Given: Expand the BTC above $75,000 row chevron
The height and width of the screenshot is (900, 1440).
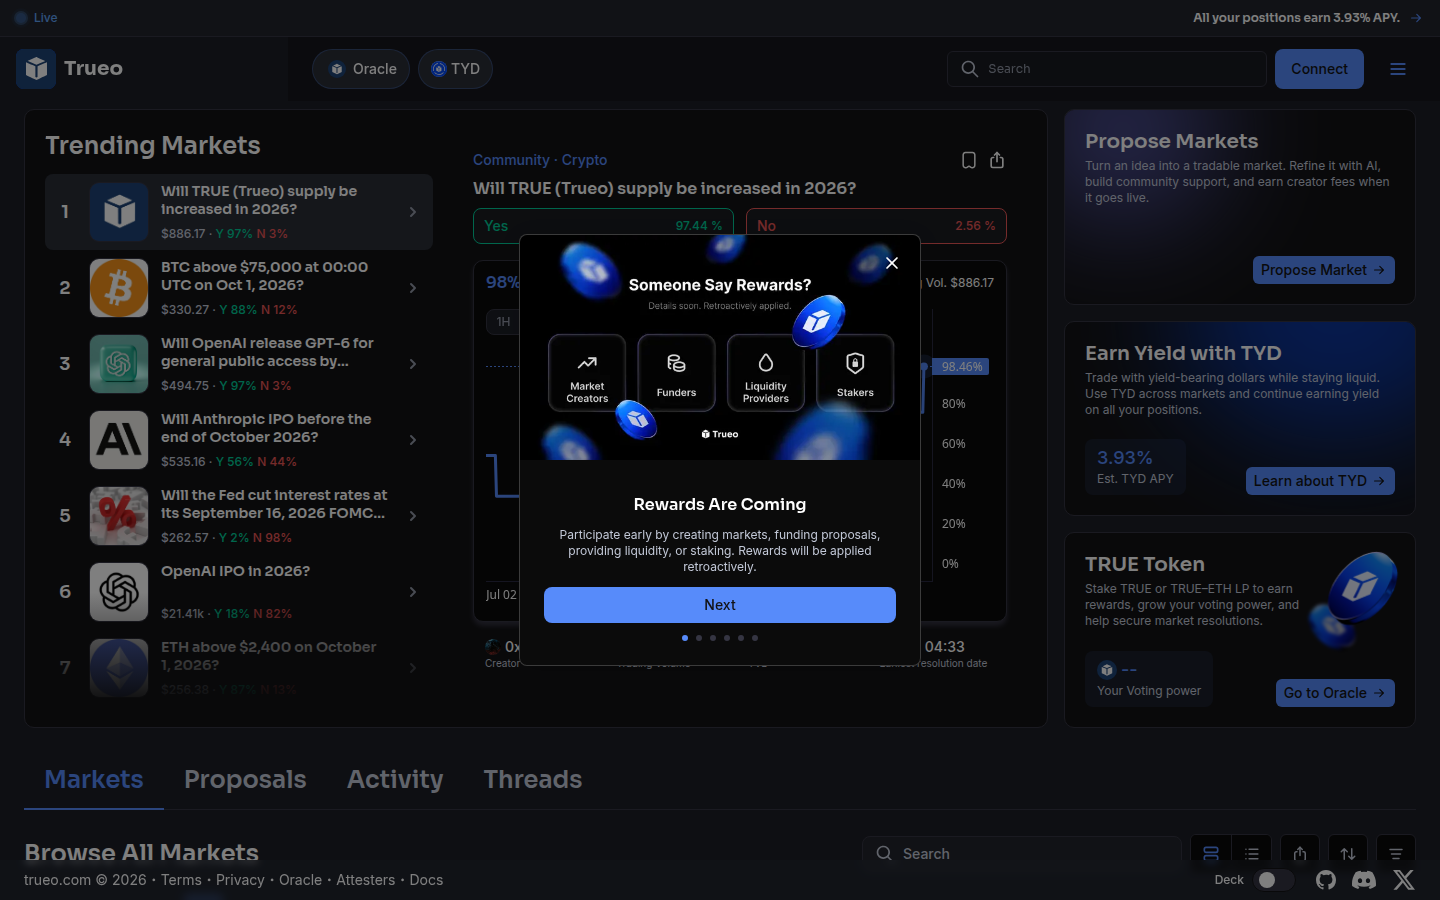Looking at the screenshot, I should coord(413,288).
